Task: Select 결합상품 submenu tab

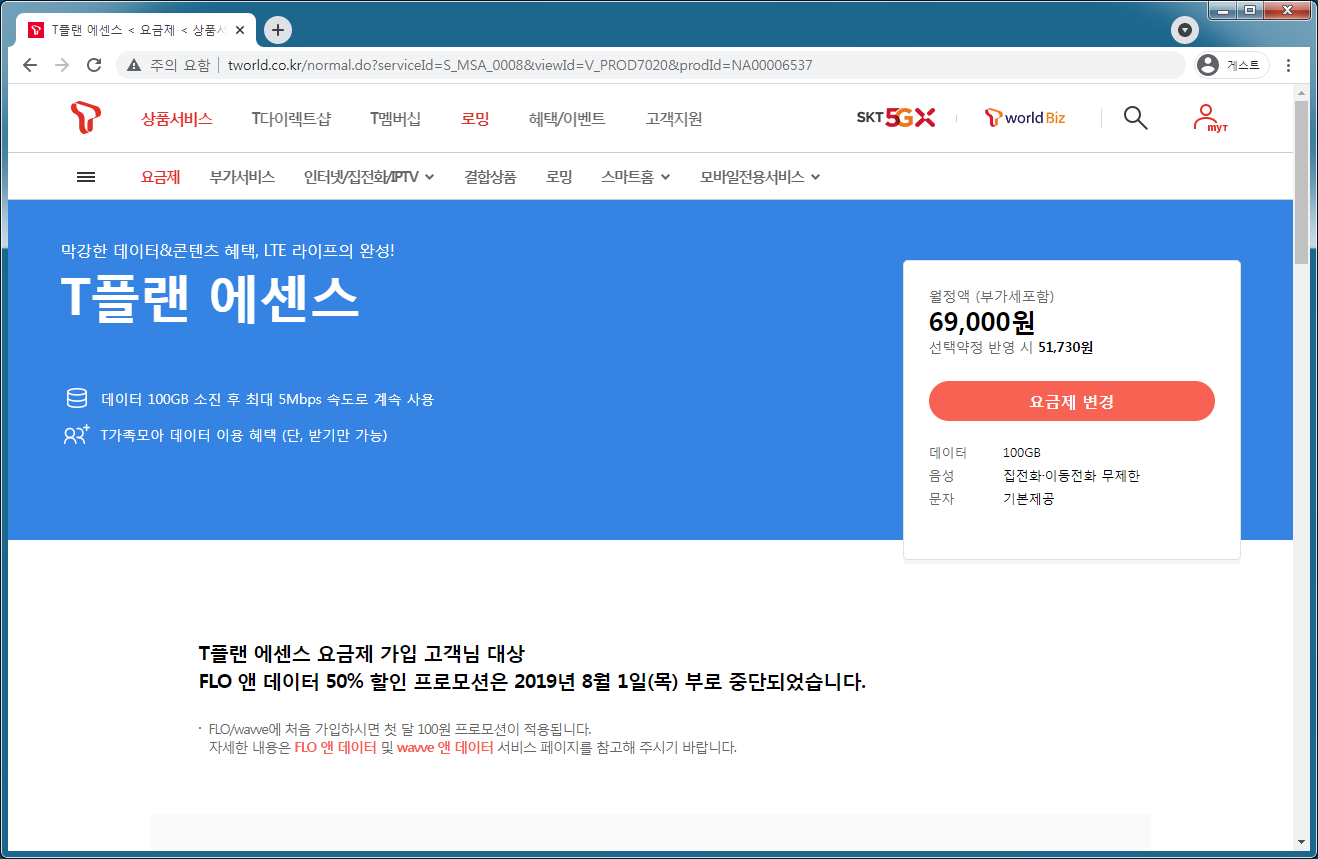Action: point(490,177)
